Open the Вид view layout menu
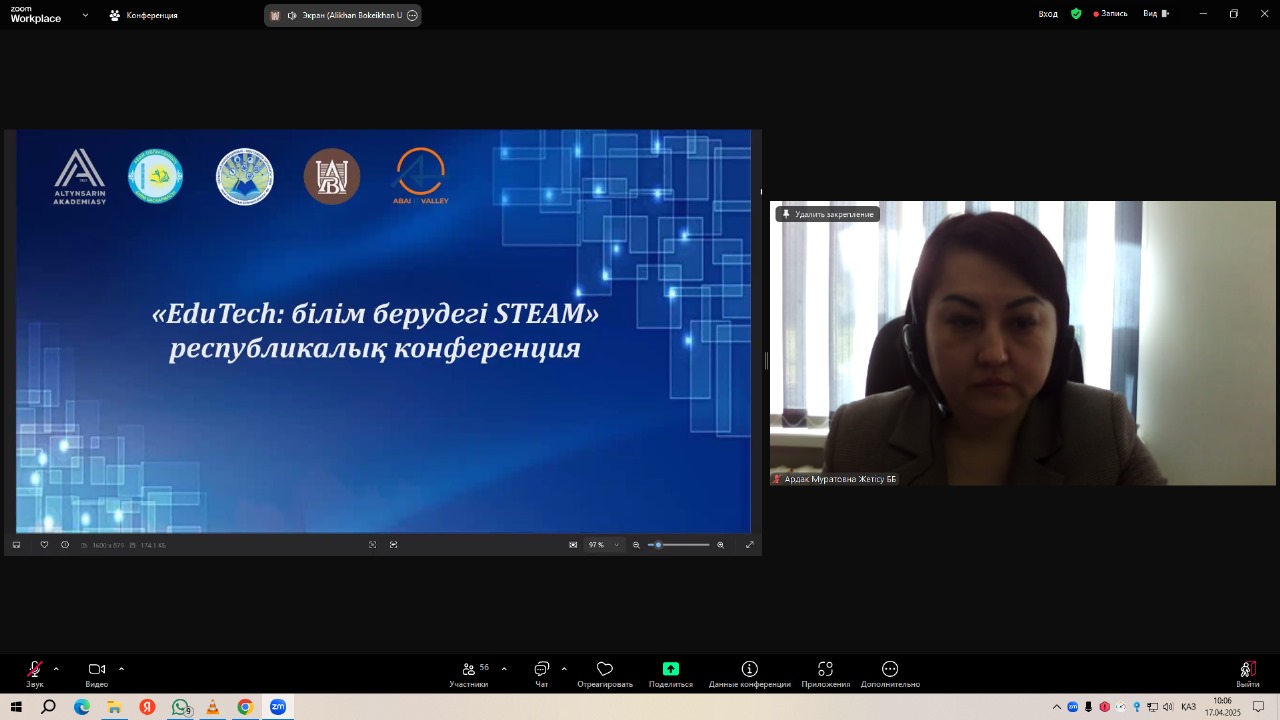The width and height of the screenshot is (1280, 720). (1155, 14)
